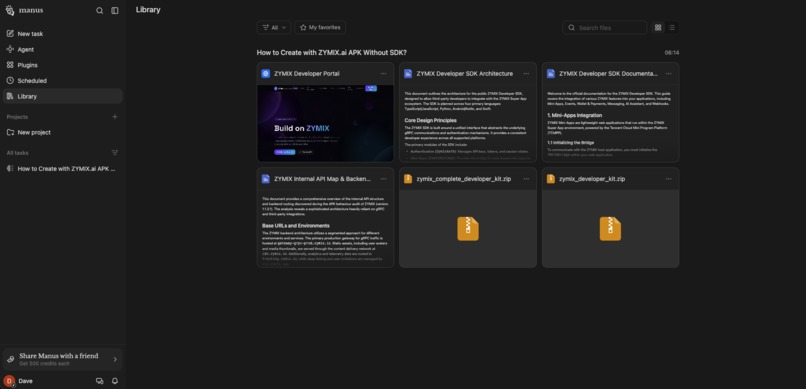Collapse the sidebar panel icon
The width and height of the screenshot is (806, 389).
115,10
